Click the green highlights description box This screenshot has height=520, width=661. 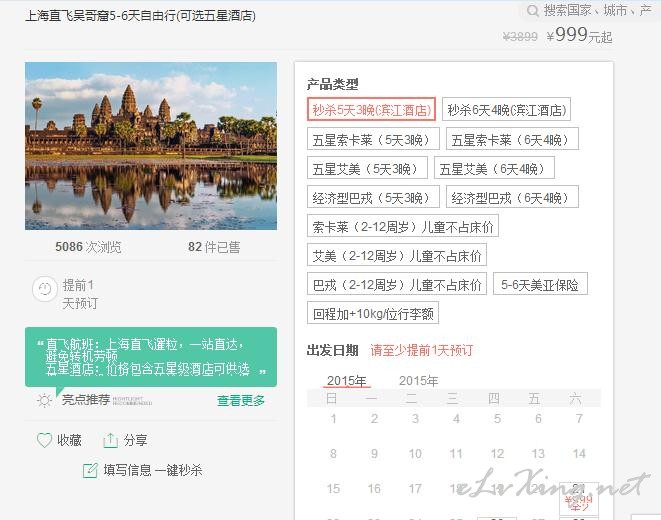(x=151, y=357)
